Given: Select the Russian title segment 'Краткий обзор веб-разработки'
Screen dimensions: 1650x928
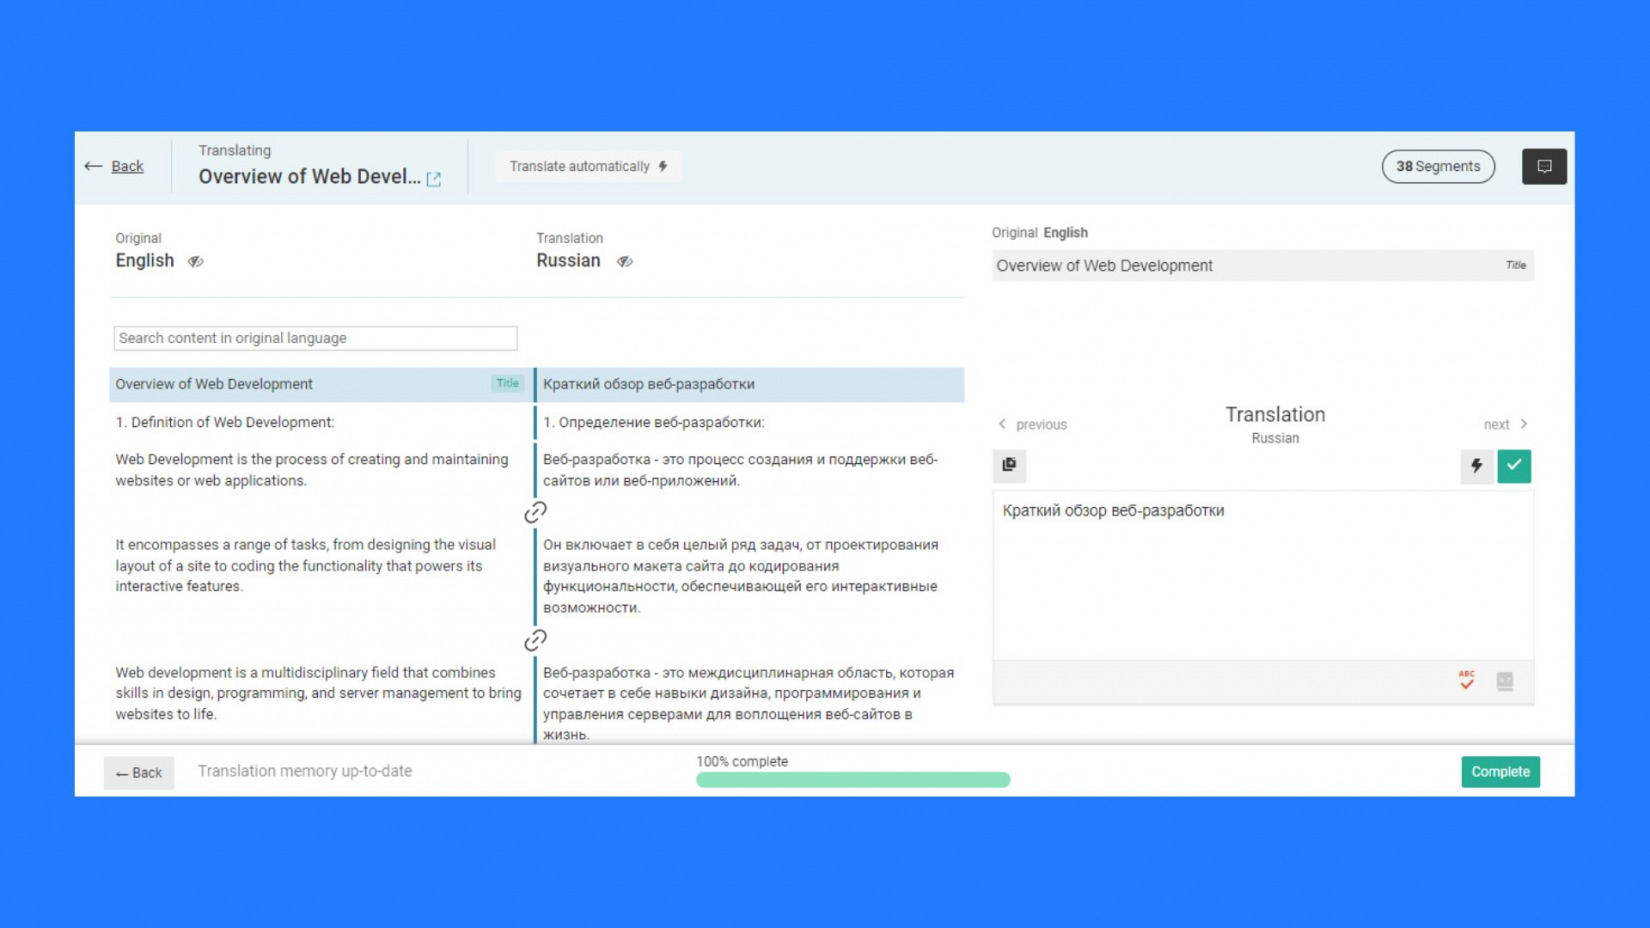Looking at the screenshot, I should click(750, 384).
